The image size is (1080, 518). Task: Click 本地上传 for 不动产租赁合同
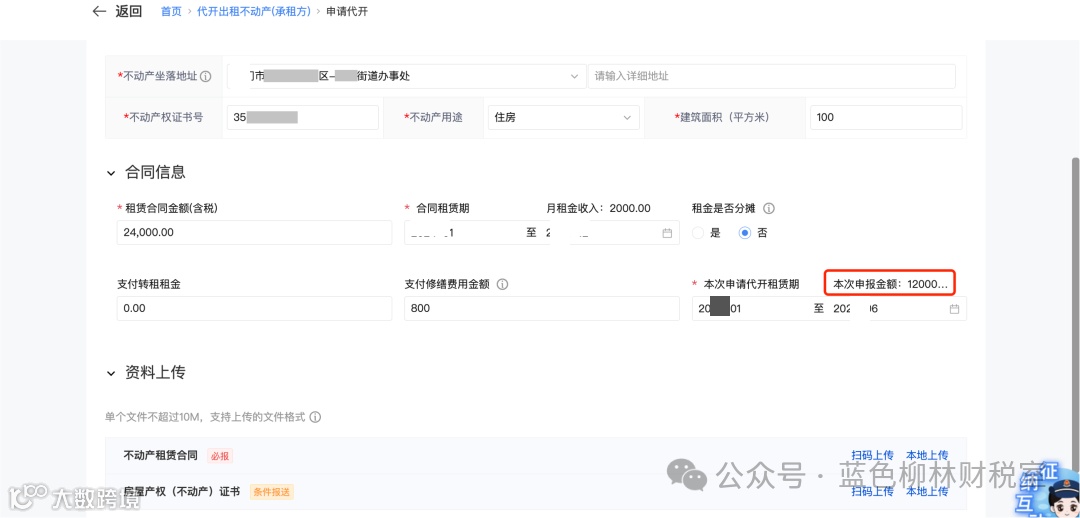click(927, 455)
